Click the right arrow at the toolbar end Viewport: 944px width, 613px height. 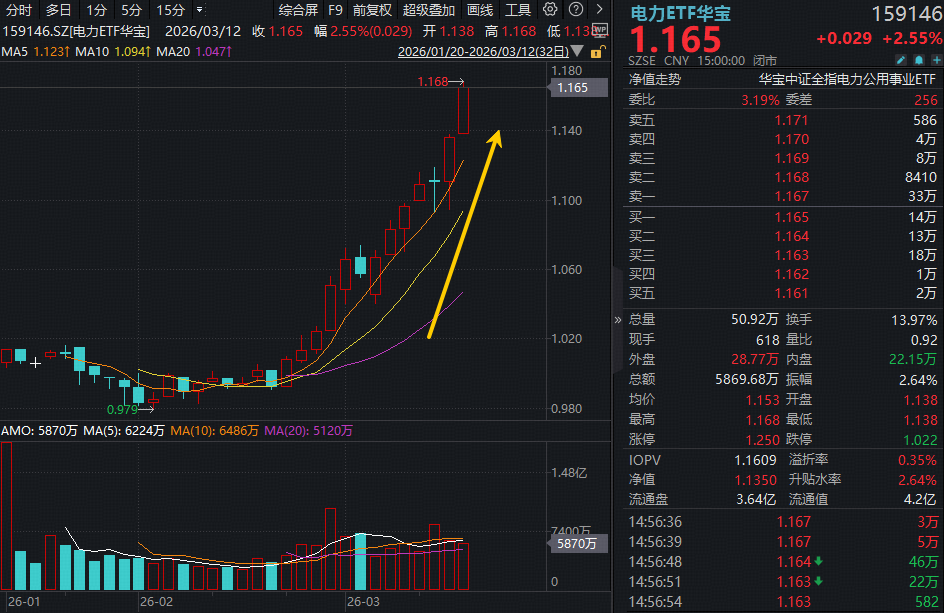click(599, 9)
